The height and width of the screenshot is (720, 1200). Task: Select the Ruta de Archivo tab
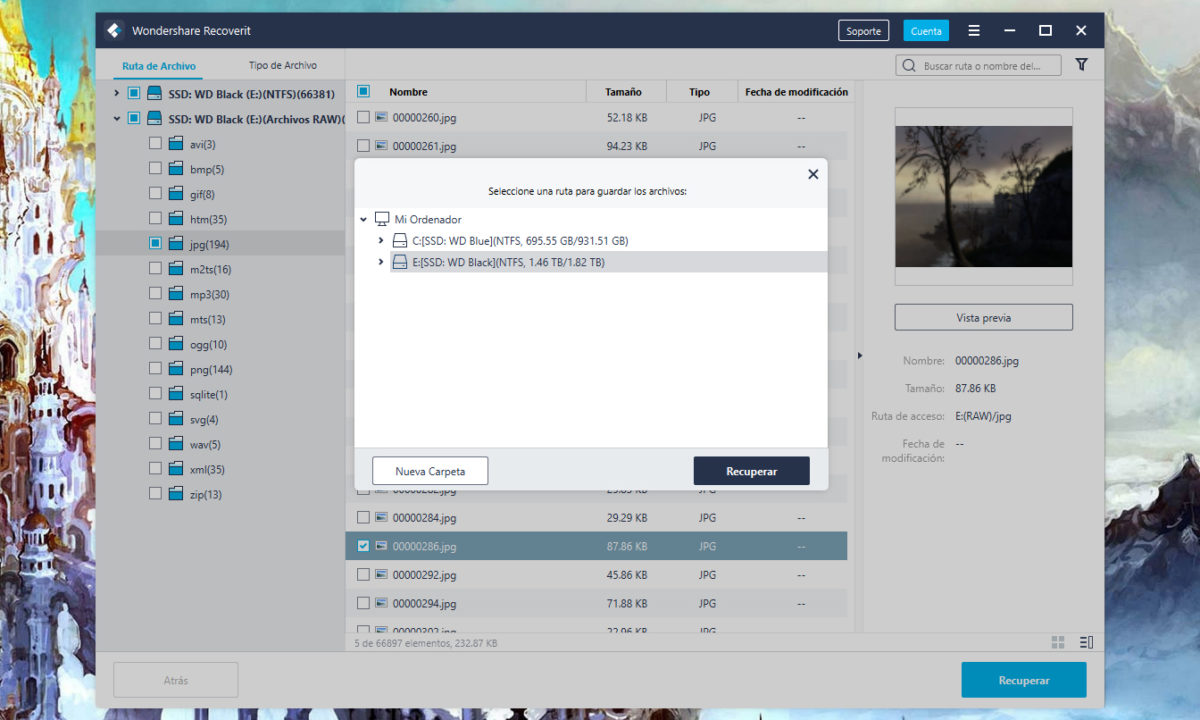[x=159, y=66]
